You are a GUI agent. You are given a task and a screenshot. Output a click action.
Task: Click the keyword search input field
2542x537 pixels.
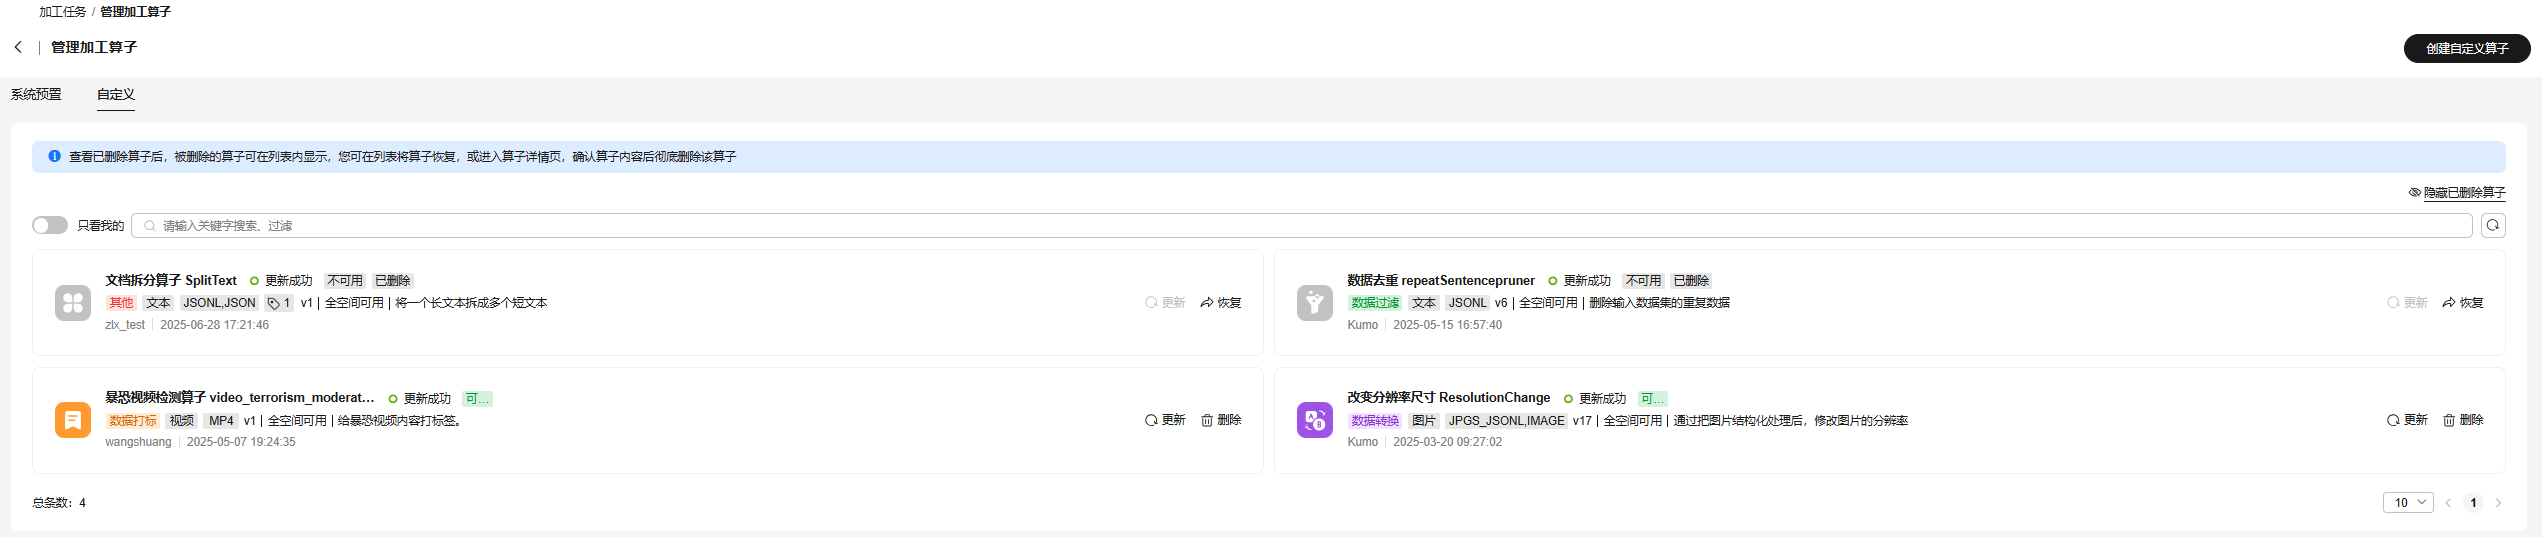[1302, 225]
